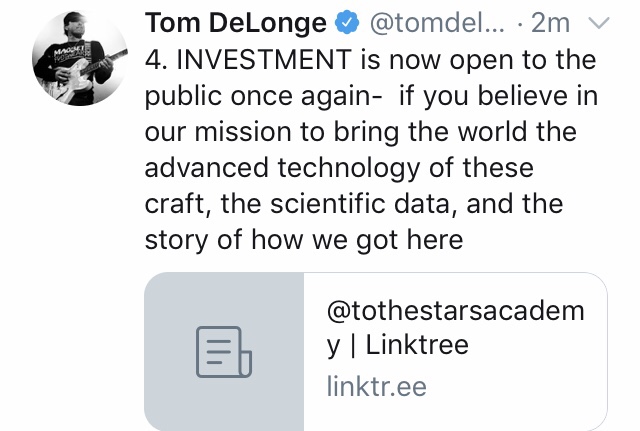Viewport: 640px width, 431px height.
Task: Click the @tomdel... username handle
Action: coord(441,22)
